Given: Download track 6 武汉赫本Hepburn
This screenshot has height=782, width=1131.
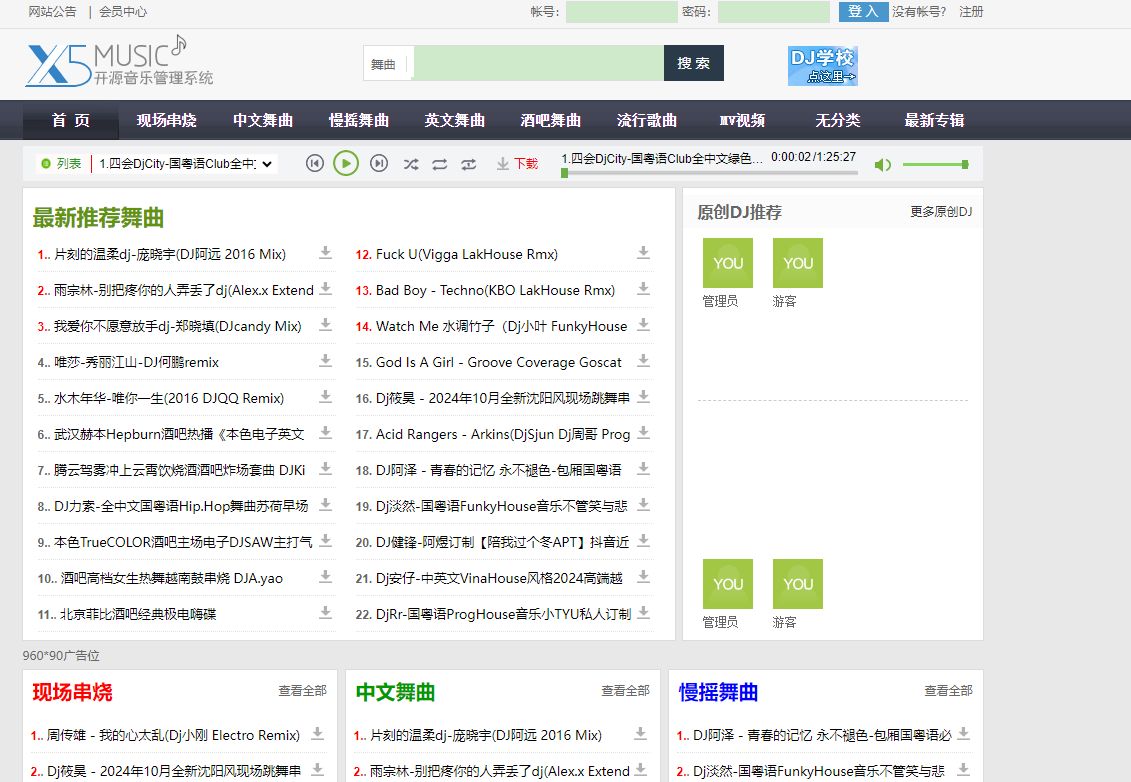Looking at the screenshot, I should point(325,433).
